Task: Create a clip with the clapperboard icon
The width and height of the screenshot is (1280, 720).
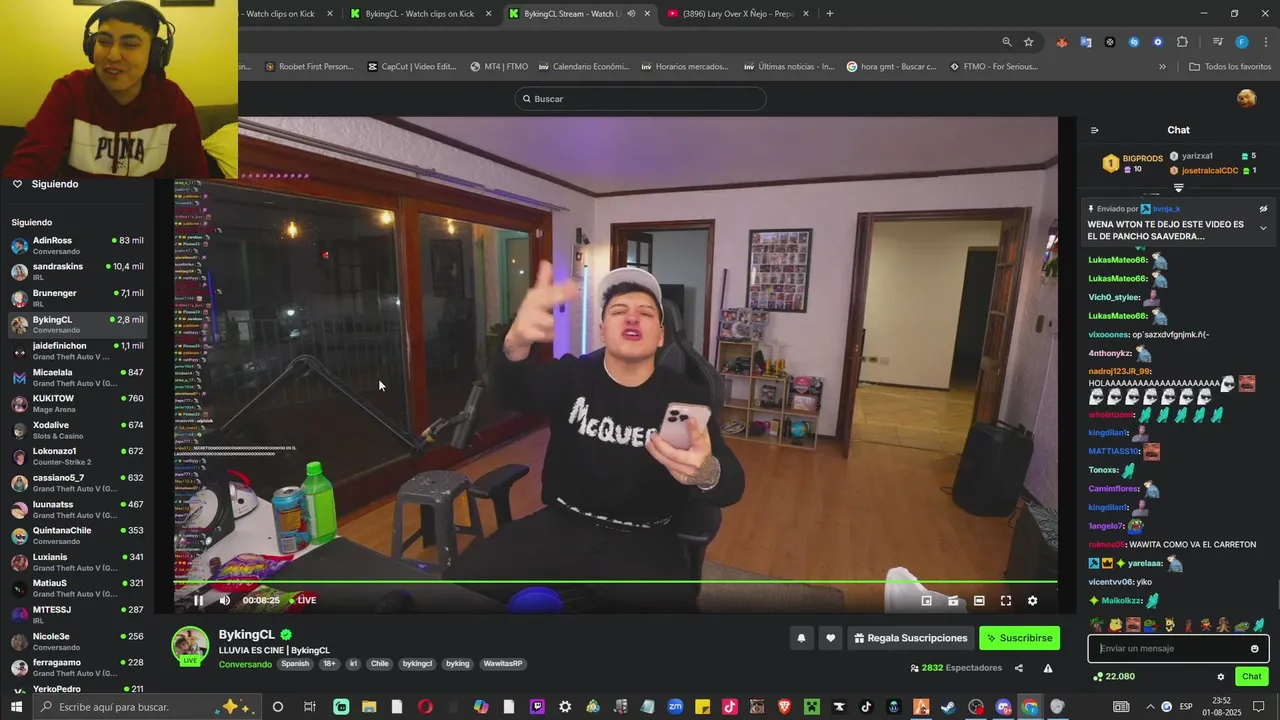Action: (953, 601)
